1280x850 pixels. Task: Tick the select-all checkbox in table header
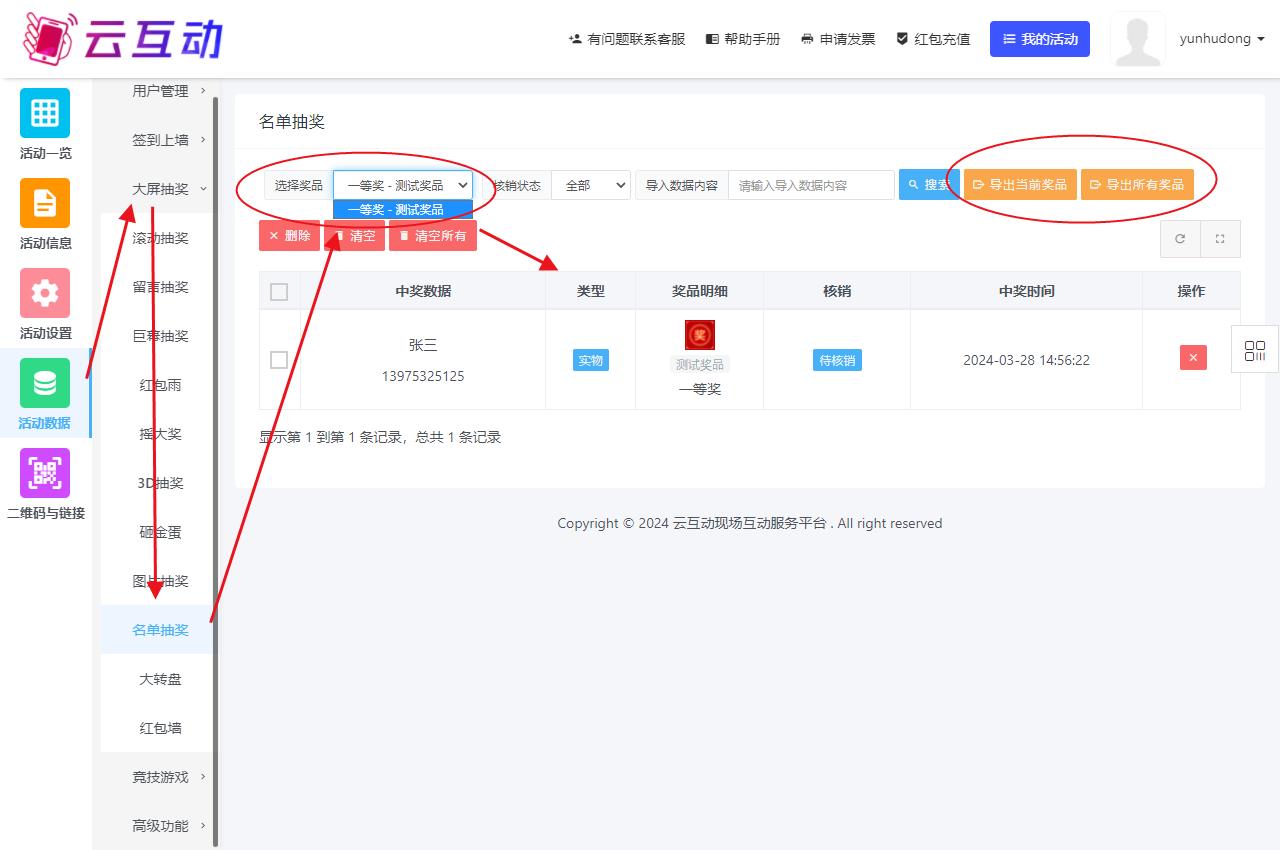pos(279,291)
